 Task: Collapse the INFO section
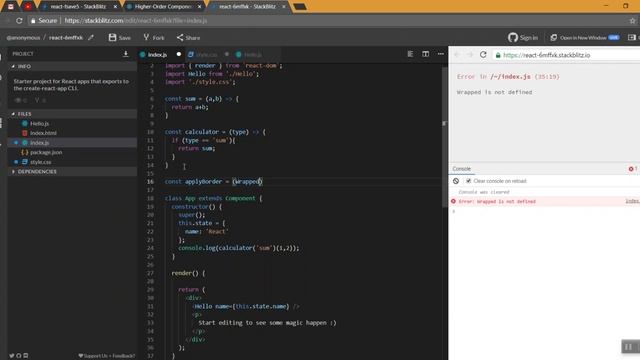tap(72, 66)
